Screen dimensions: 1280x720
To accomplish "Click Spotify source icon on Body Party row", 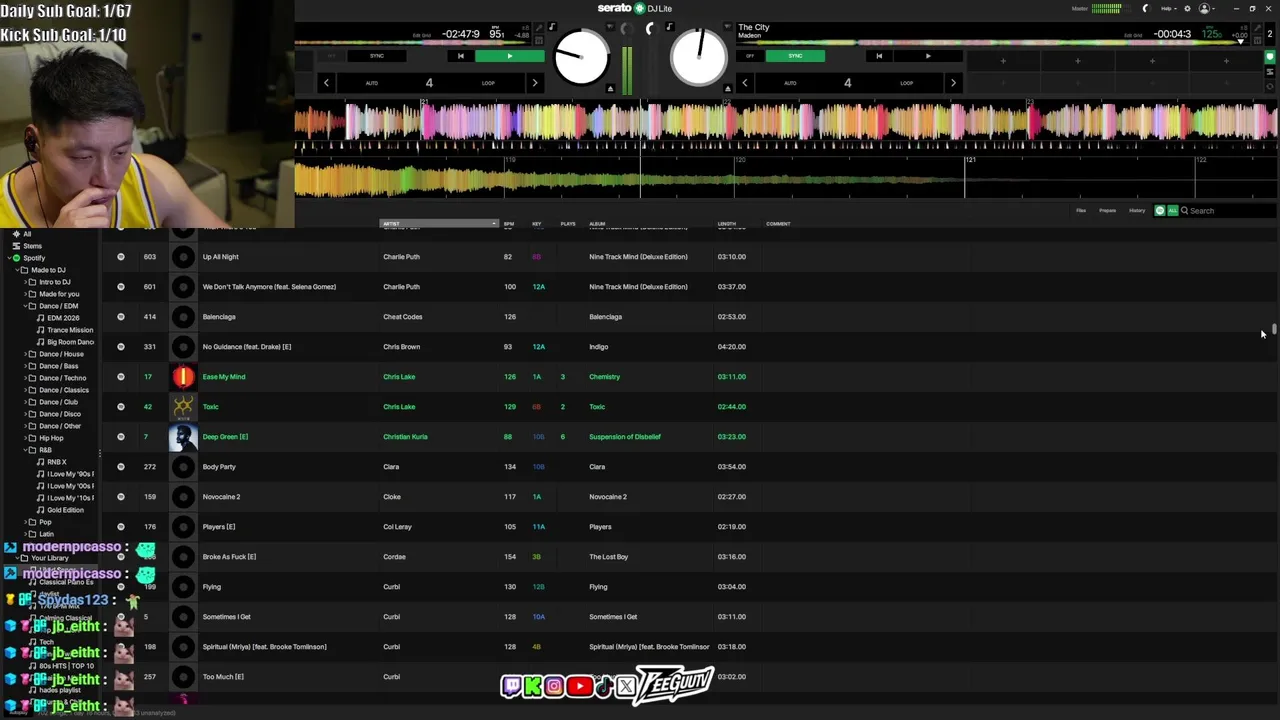I will click(x=121, y=467).
